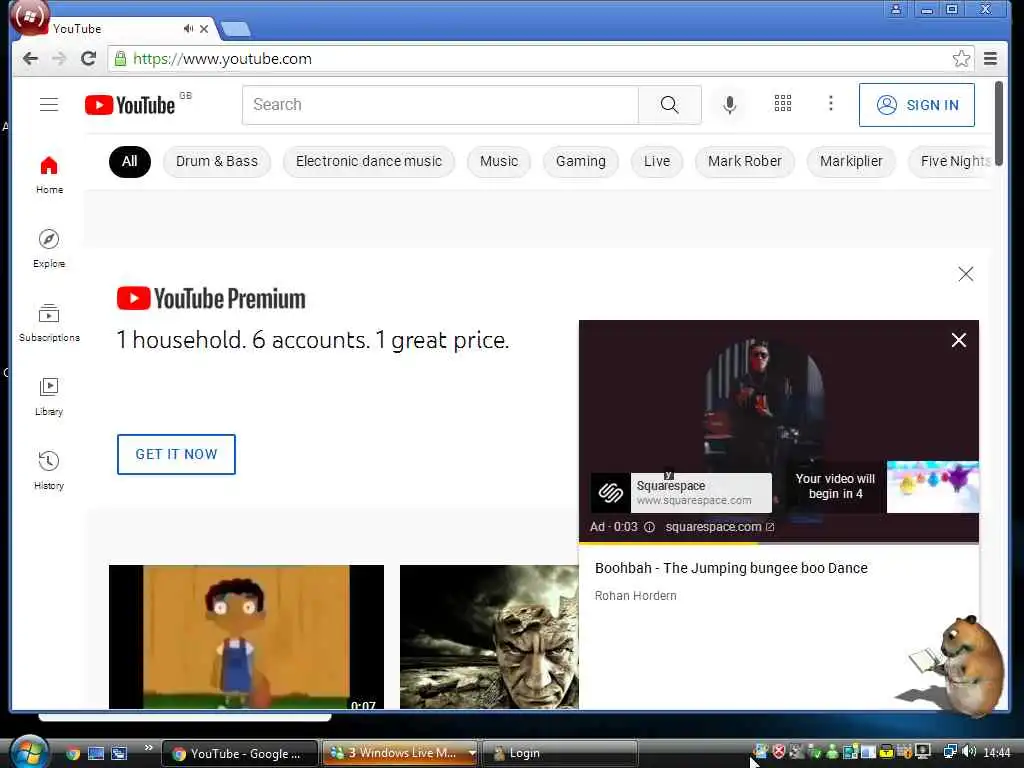Click the network icon in system tray
1024x768 pixels.
point(950,752)
